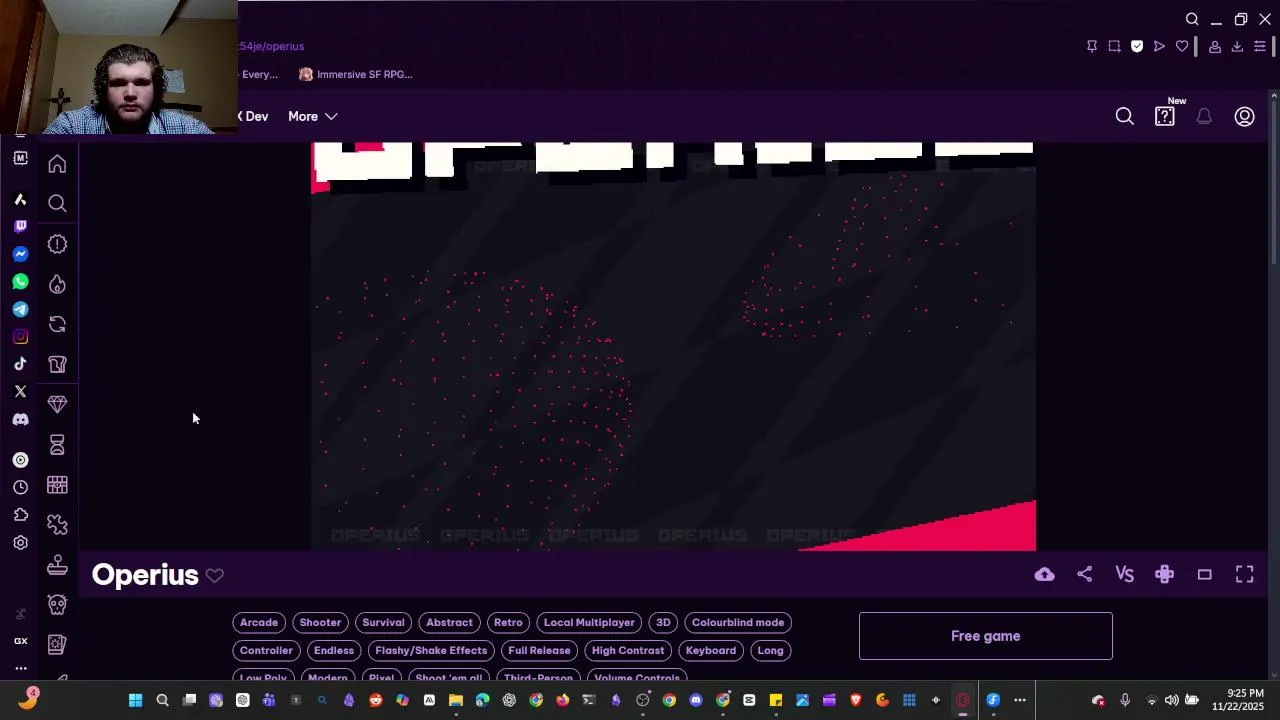The width and height of the screenshot is (1280, 720).
Task: Toggle fullscreen for the game
Action: pyautogui.click(x=1244, y=574)
